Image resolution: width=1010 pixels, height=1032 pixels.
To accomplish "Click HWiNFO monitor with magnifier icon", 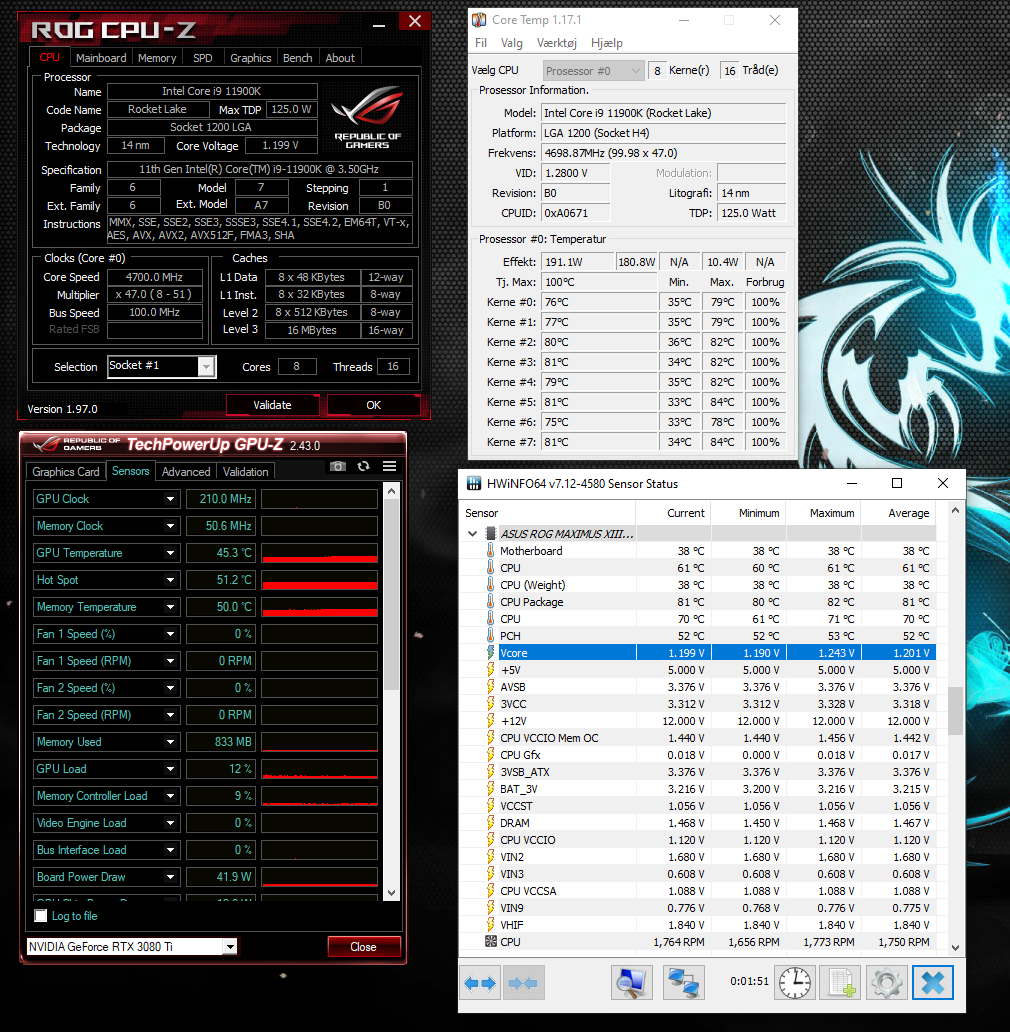I will [631, 983].
